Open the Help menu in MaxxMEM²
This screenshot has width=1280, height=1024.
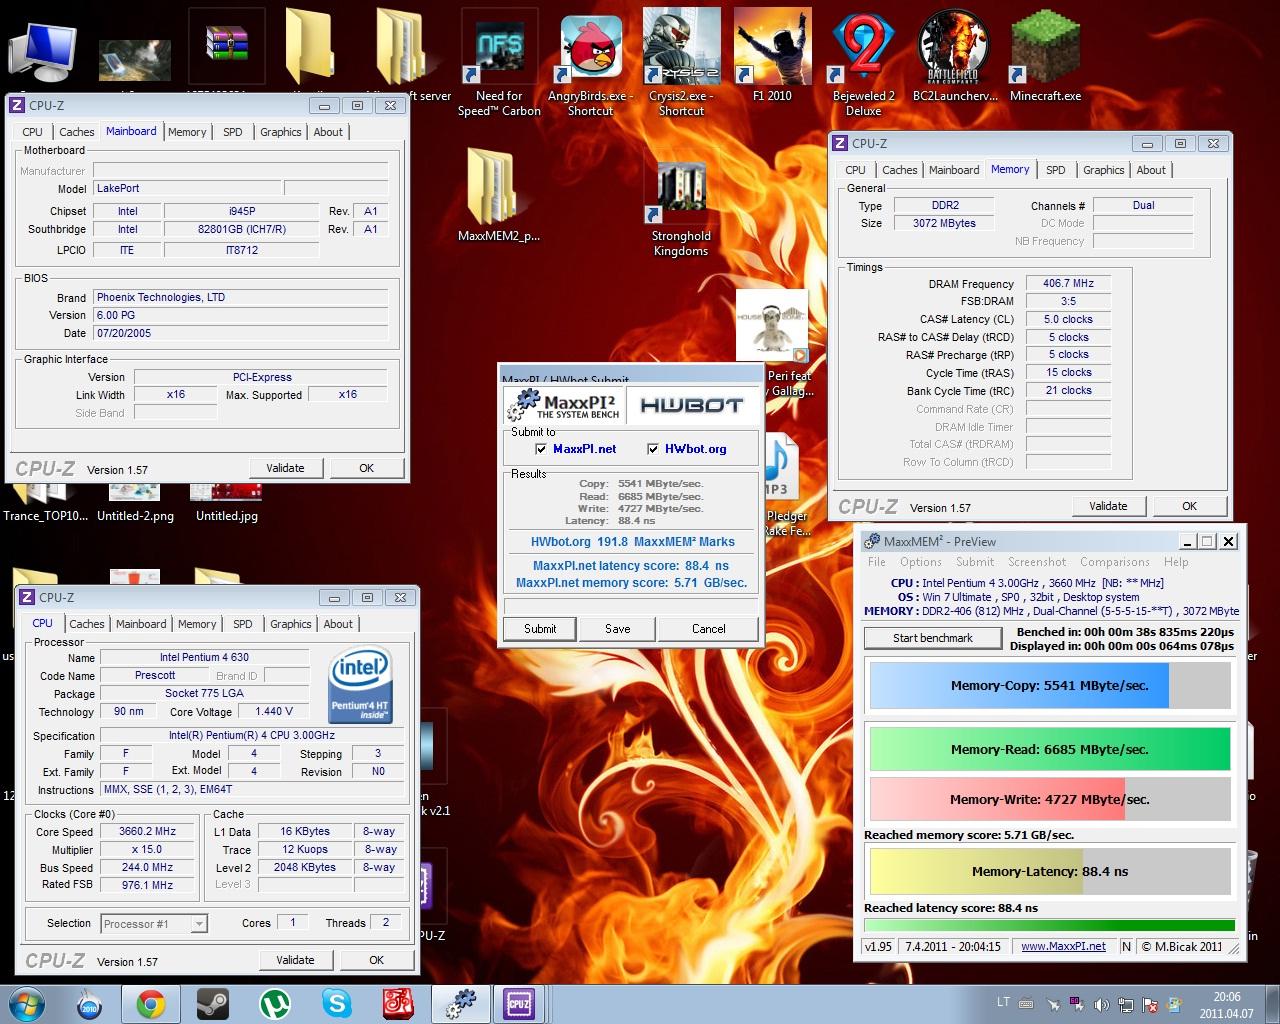pyautogui.click(x=1176, y=562)
